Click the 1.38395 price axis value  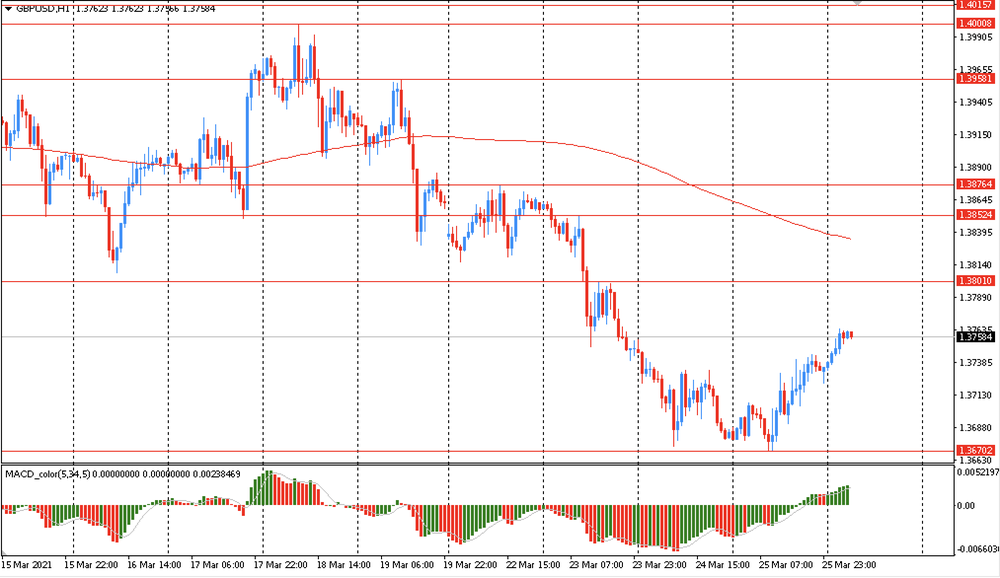[976, 232]
